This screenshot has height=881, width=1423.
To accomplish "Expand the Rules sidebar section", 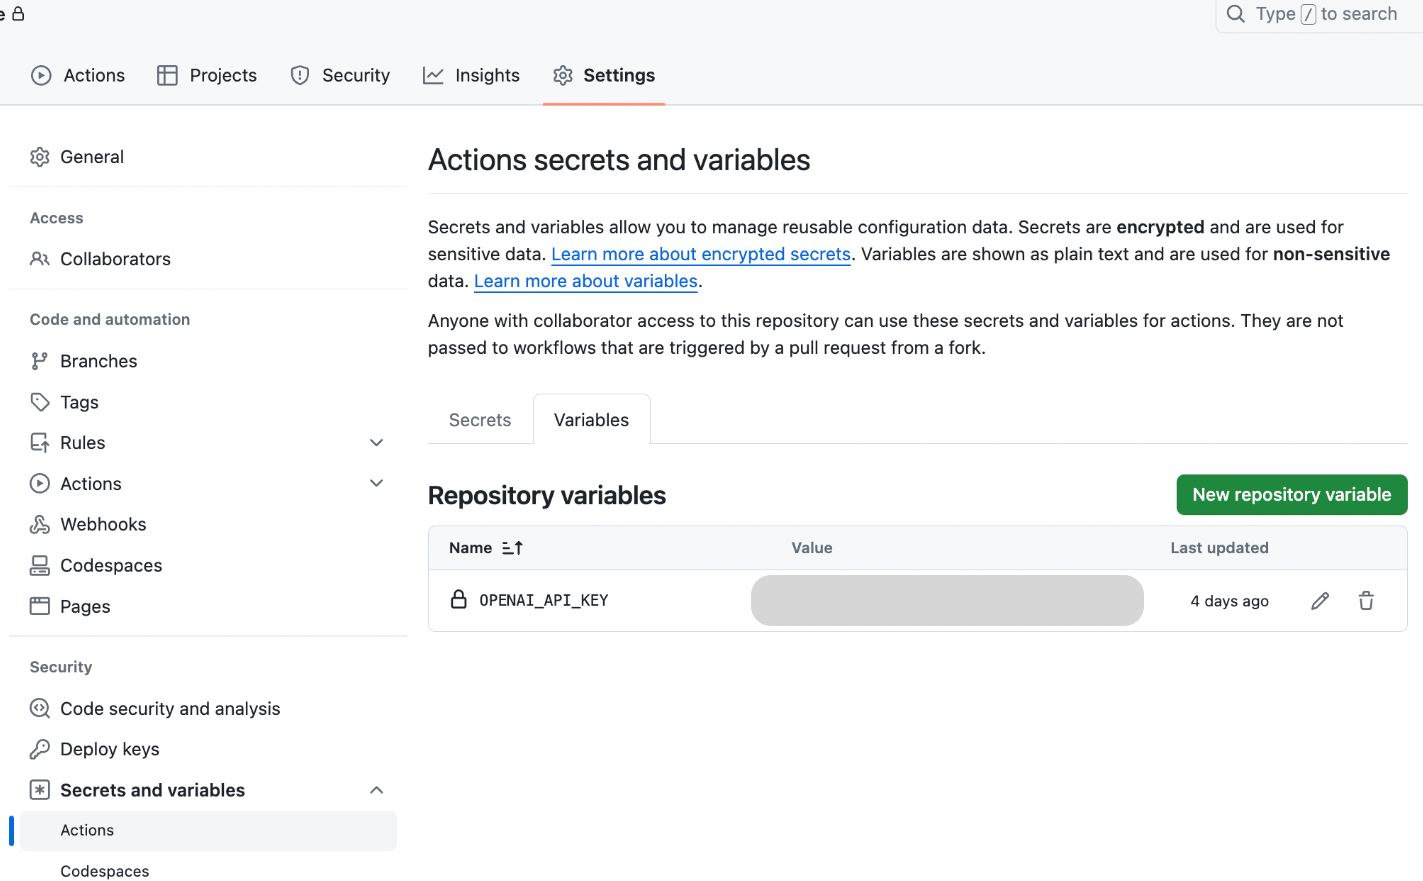I will coord(377,442).
